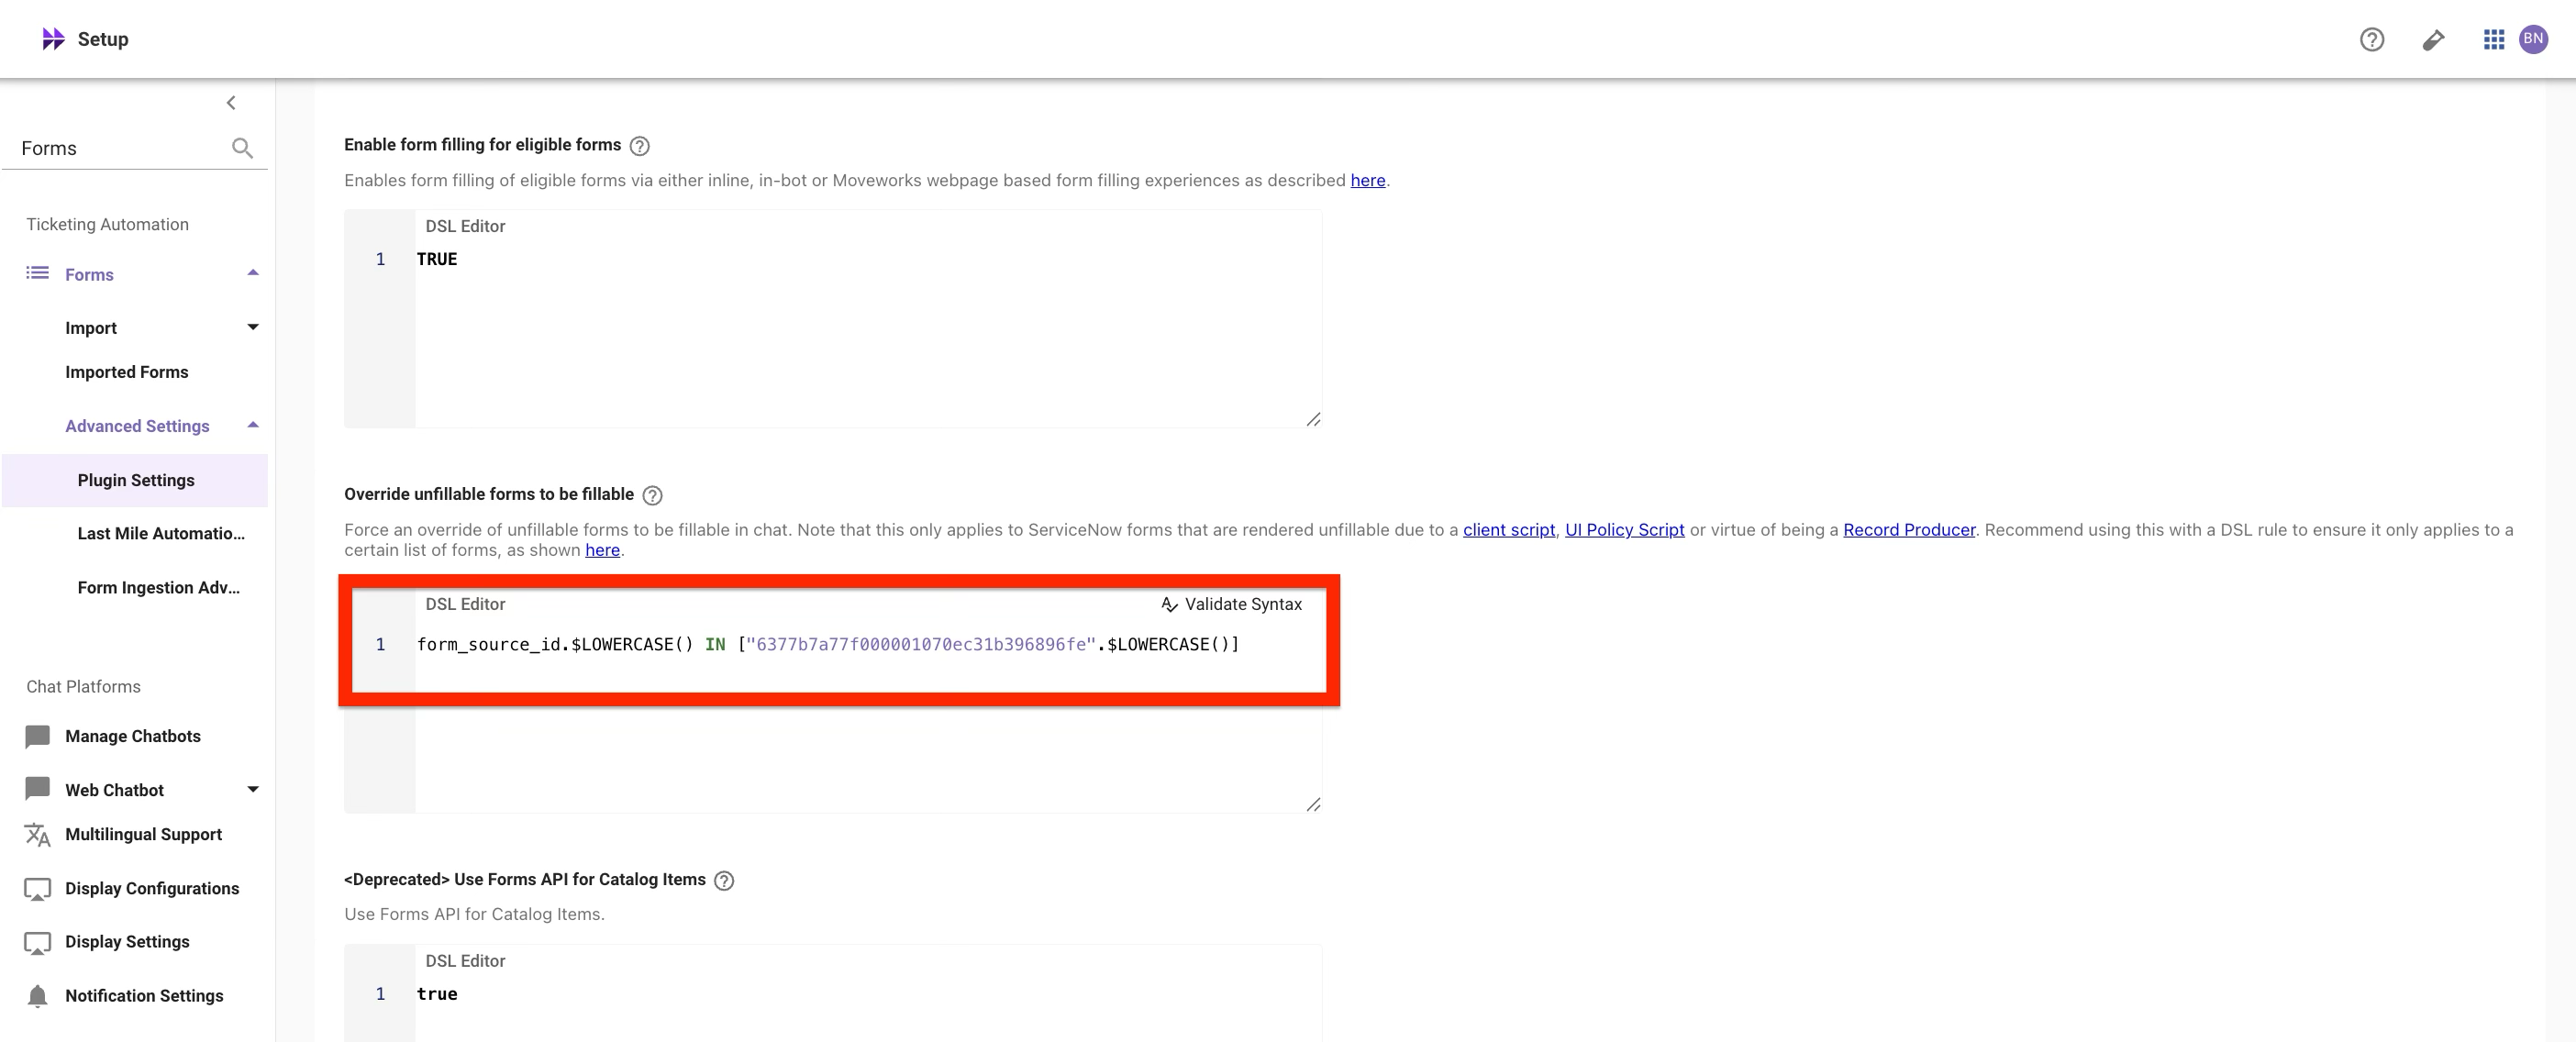Click the Validate Syntax button
This screenshot has height=1042, width=2576.
coord(1232,604)
